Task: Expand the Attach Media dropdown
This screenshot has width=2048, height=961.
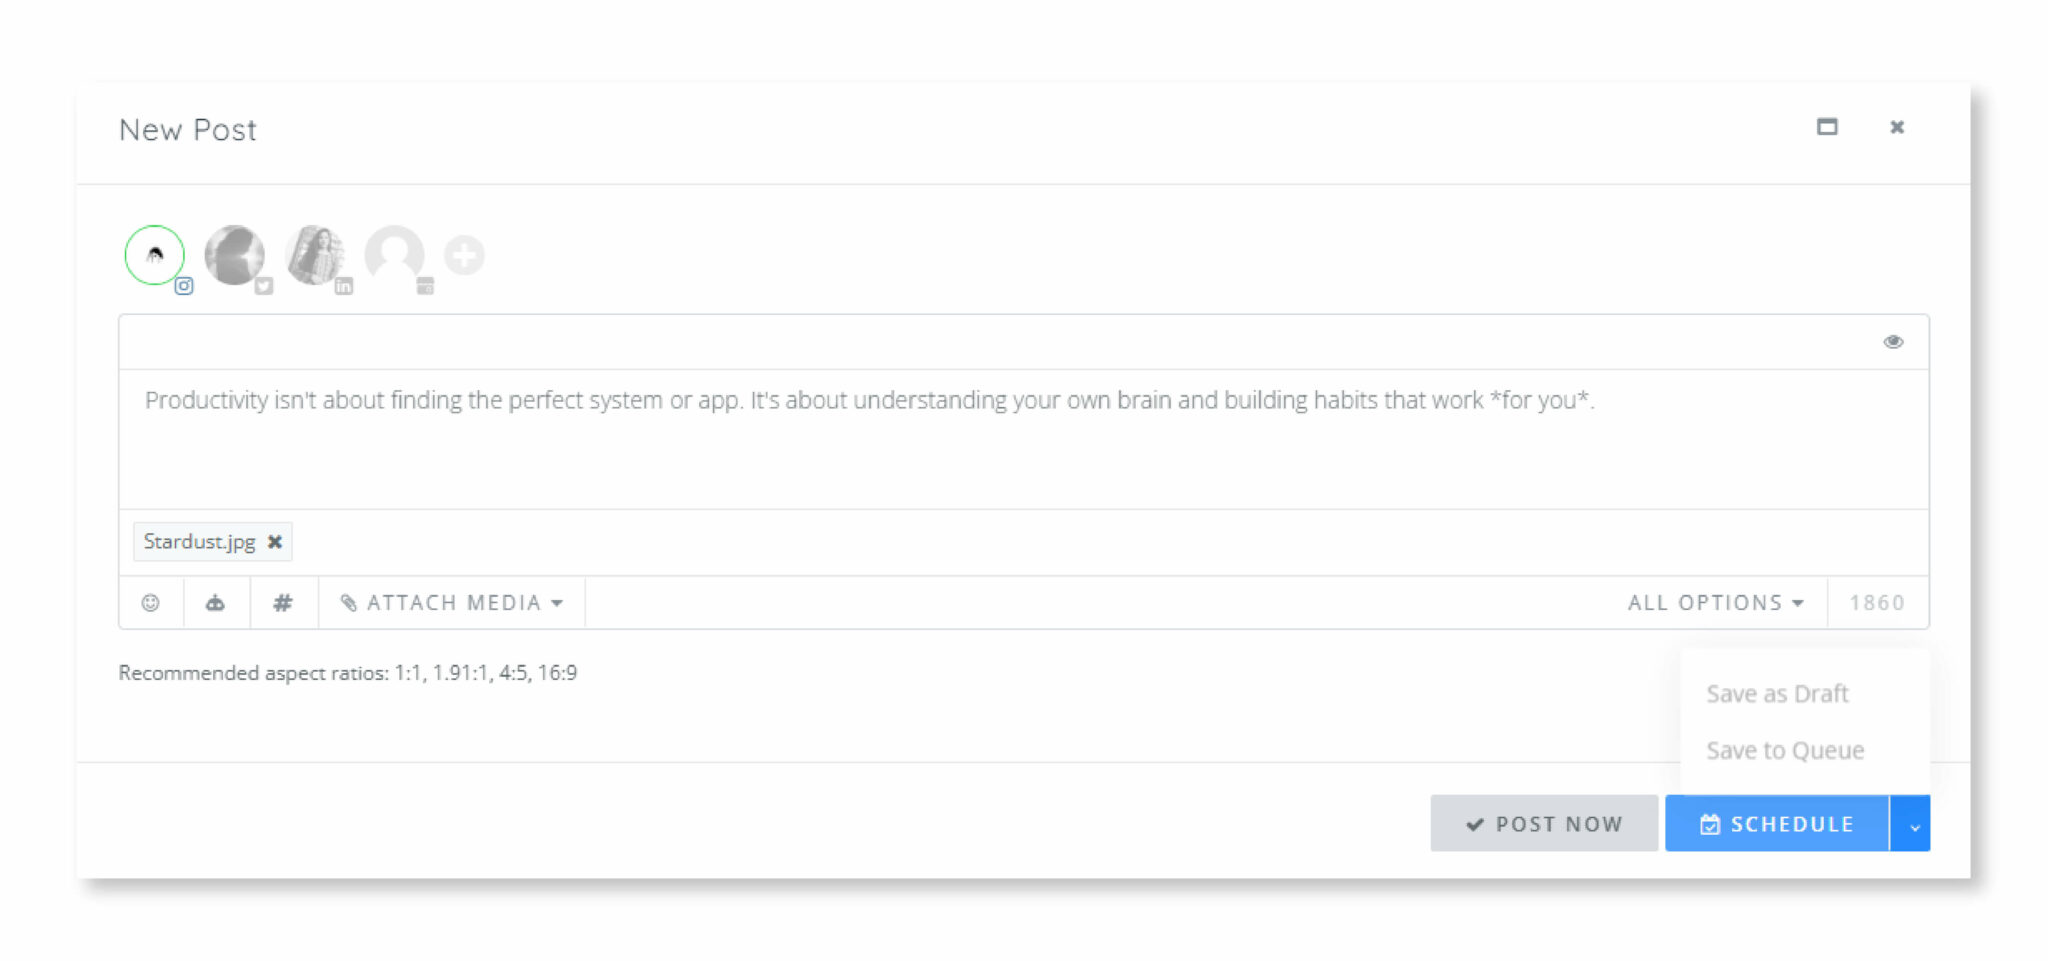Action: 452,603
